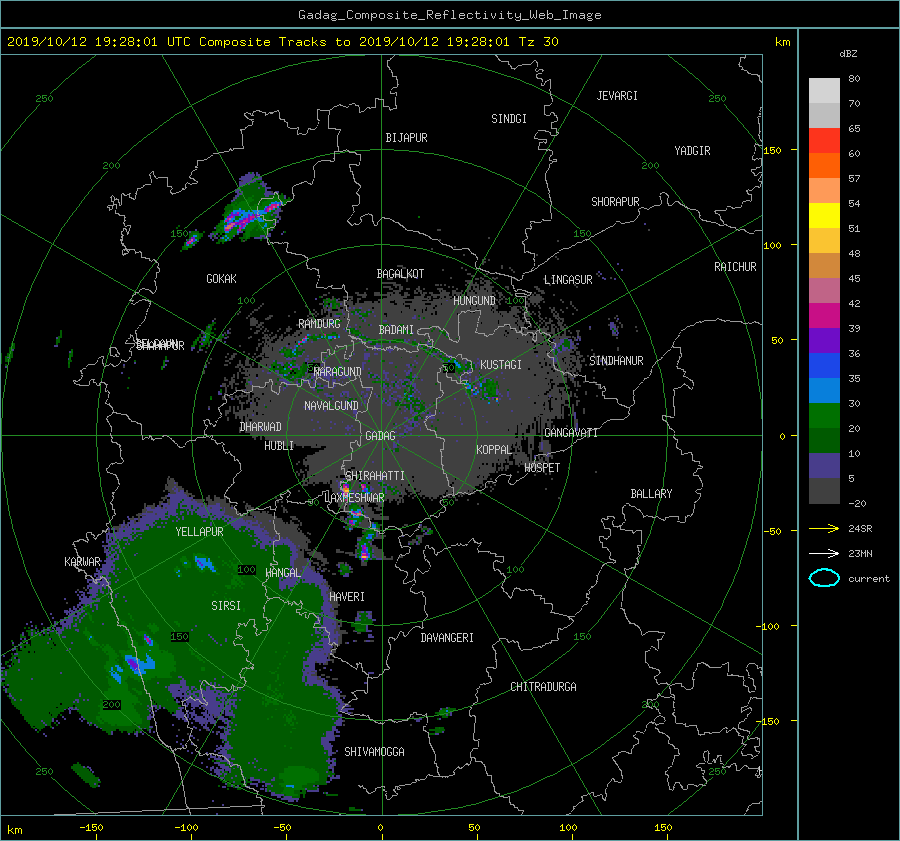900x841 pixels.
Task: Click the HUBLI city label
Action: (279, 446)
